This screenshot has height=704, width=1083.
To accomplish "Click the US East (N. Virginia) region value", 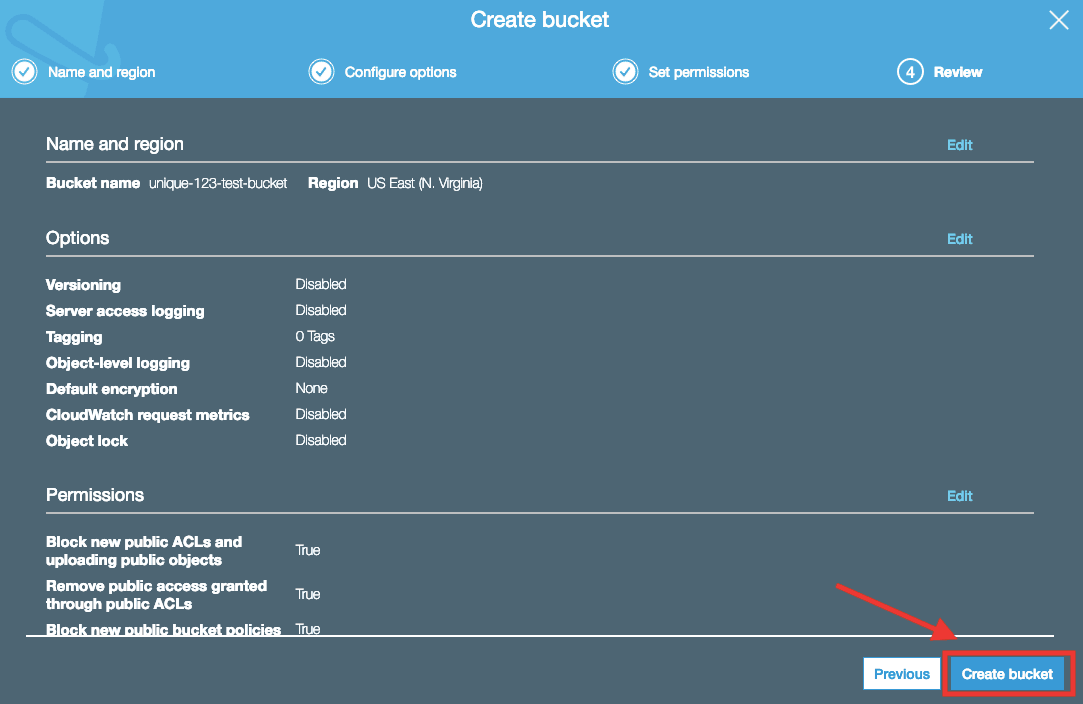I will tap(424, 184).
